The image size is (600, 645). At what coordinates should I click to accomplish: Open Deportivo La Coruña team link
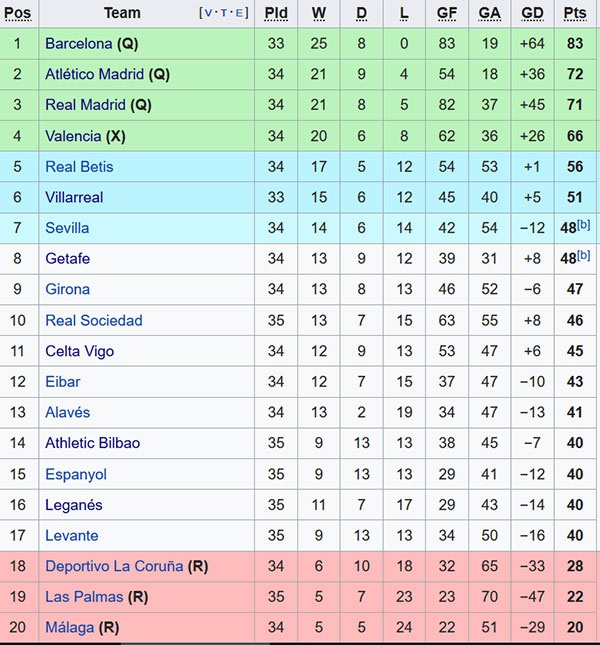[x=114, y=566]
